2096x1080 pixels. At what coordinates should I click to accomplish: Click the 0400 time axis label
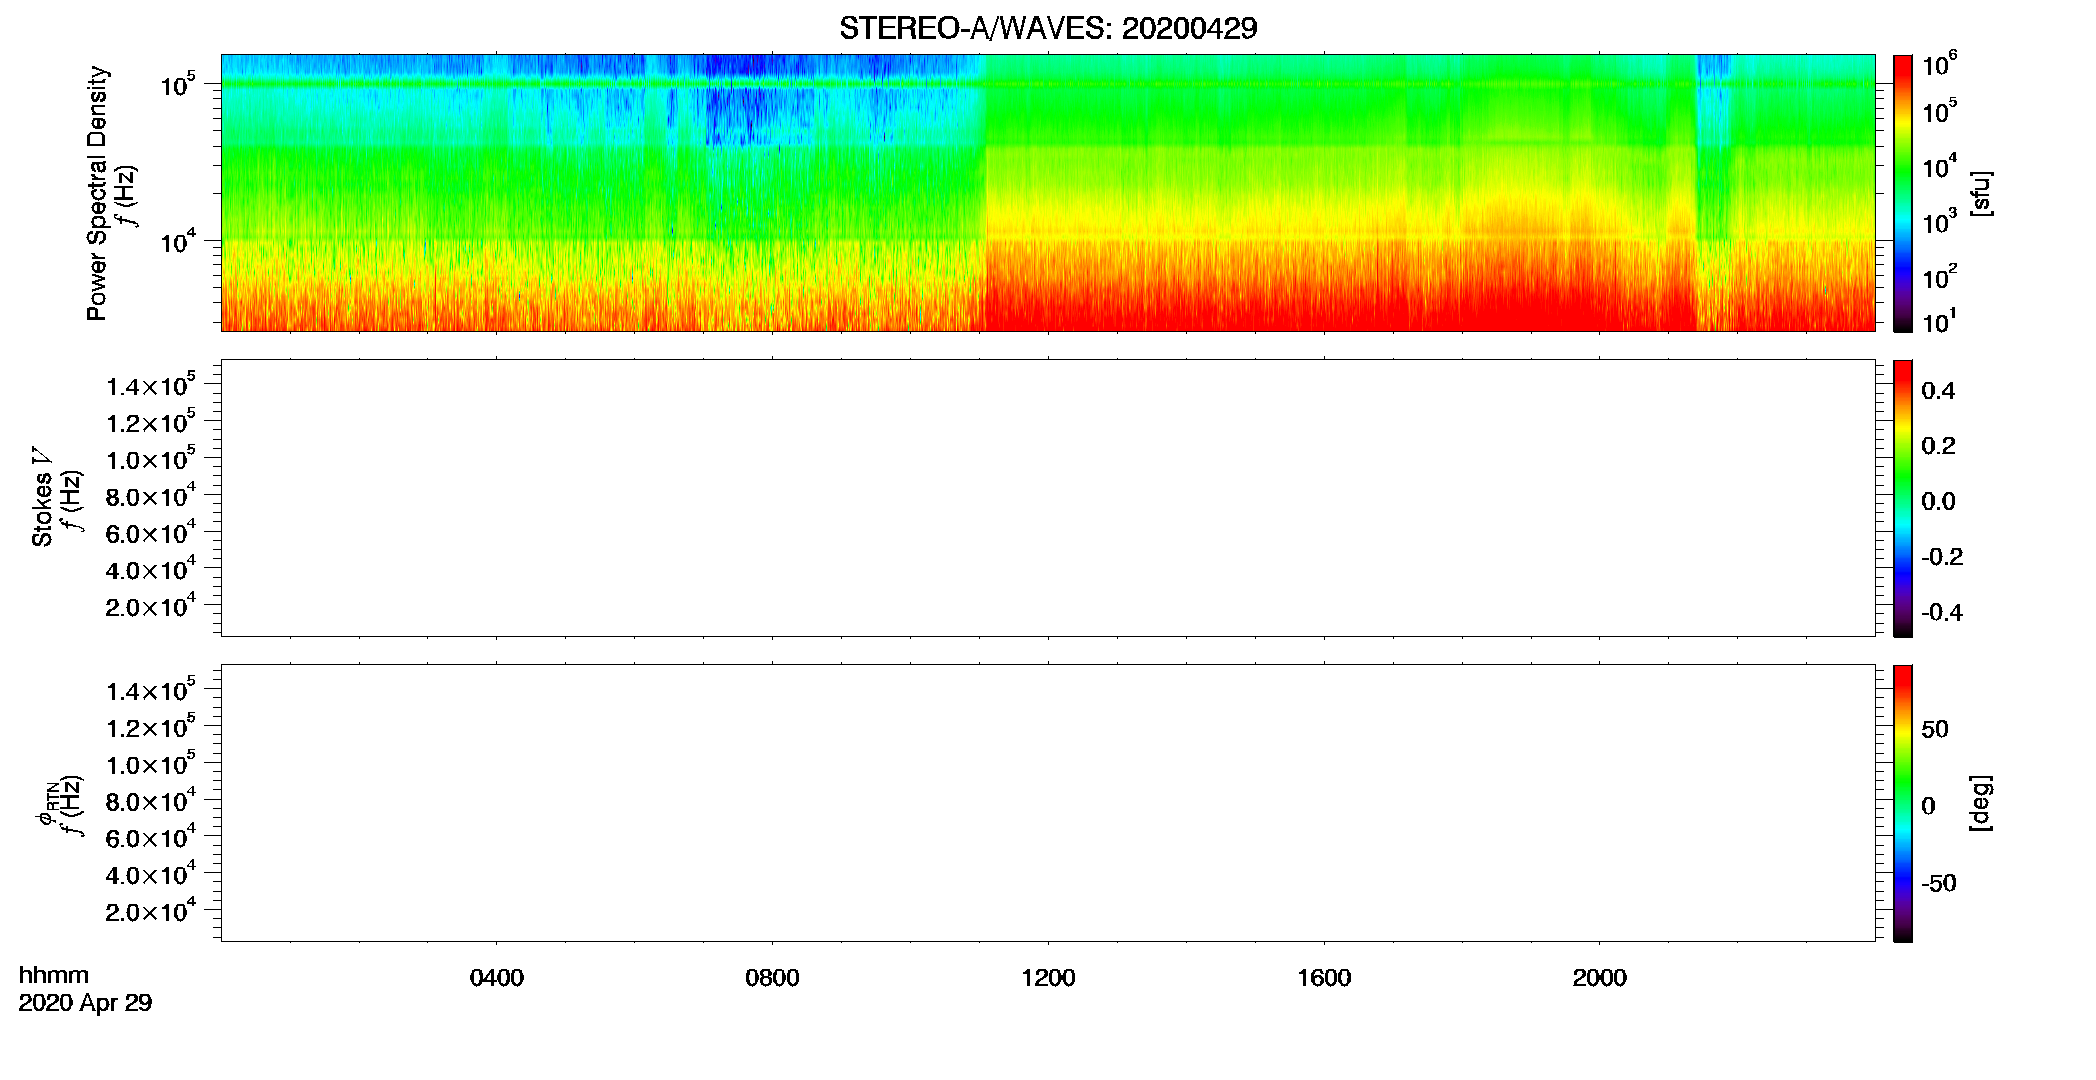(x=497, y=978)
